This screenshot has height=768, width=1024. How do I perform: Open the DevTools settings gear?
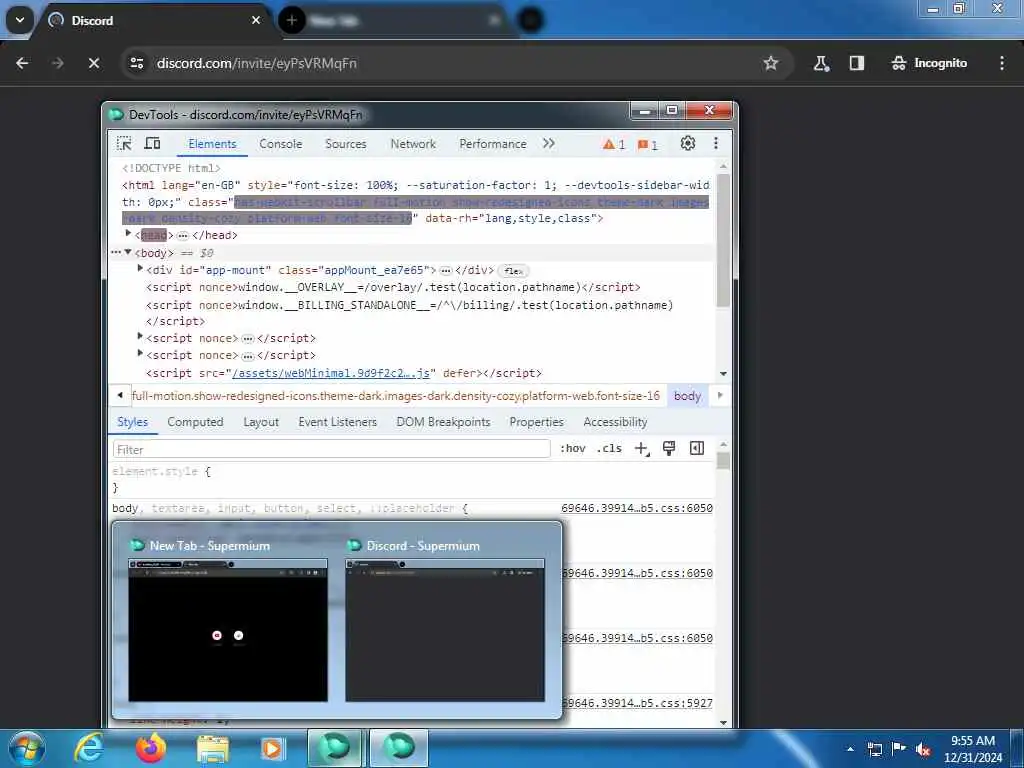point(688,143)
